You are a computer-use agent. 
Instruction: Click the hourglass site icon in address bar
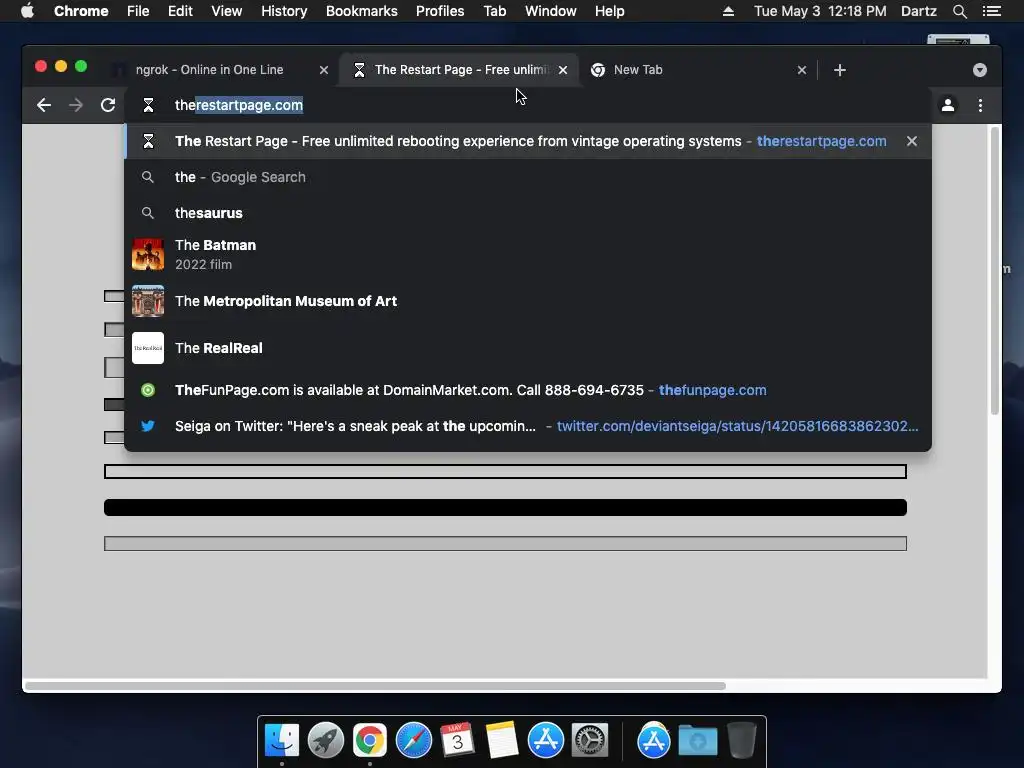(148, 105)
